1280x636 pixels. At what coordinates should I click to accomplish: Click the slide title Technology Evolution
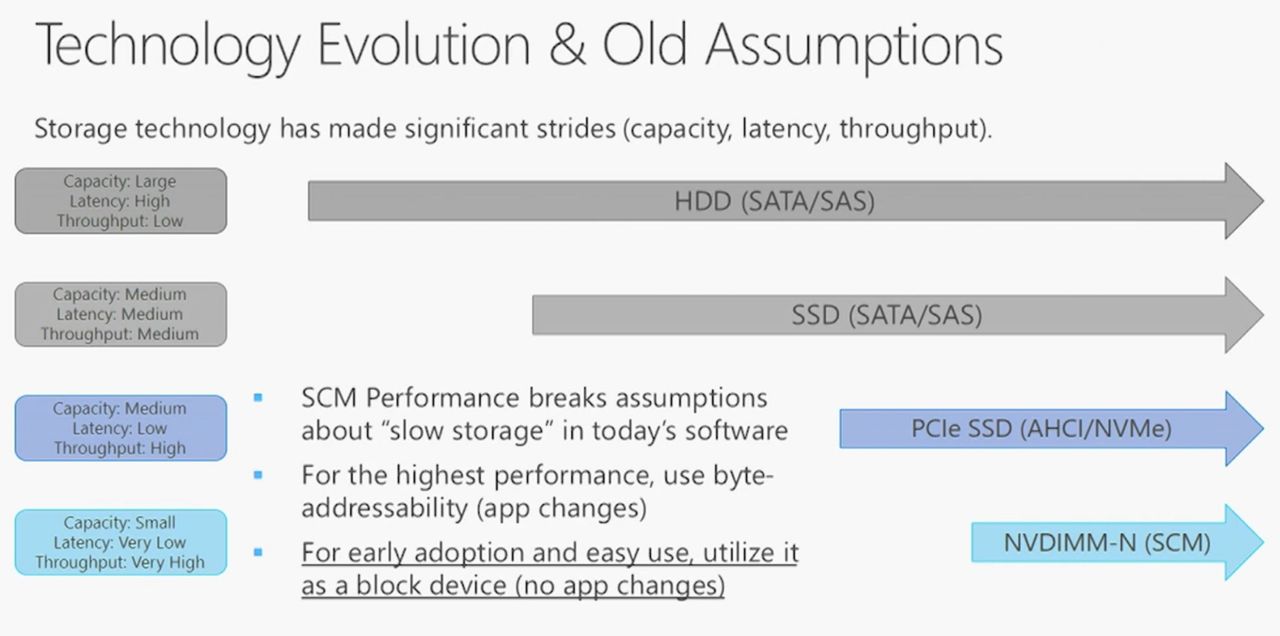(x=518, y=46)
